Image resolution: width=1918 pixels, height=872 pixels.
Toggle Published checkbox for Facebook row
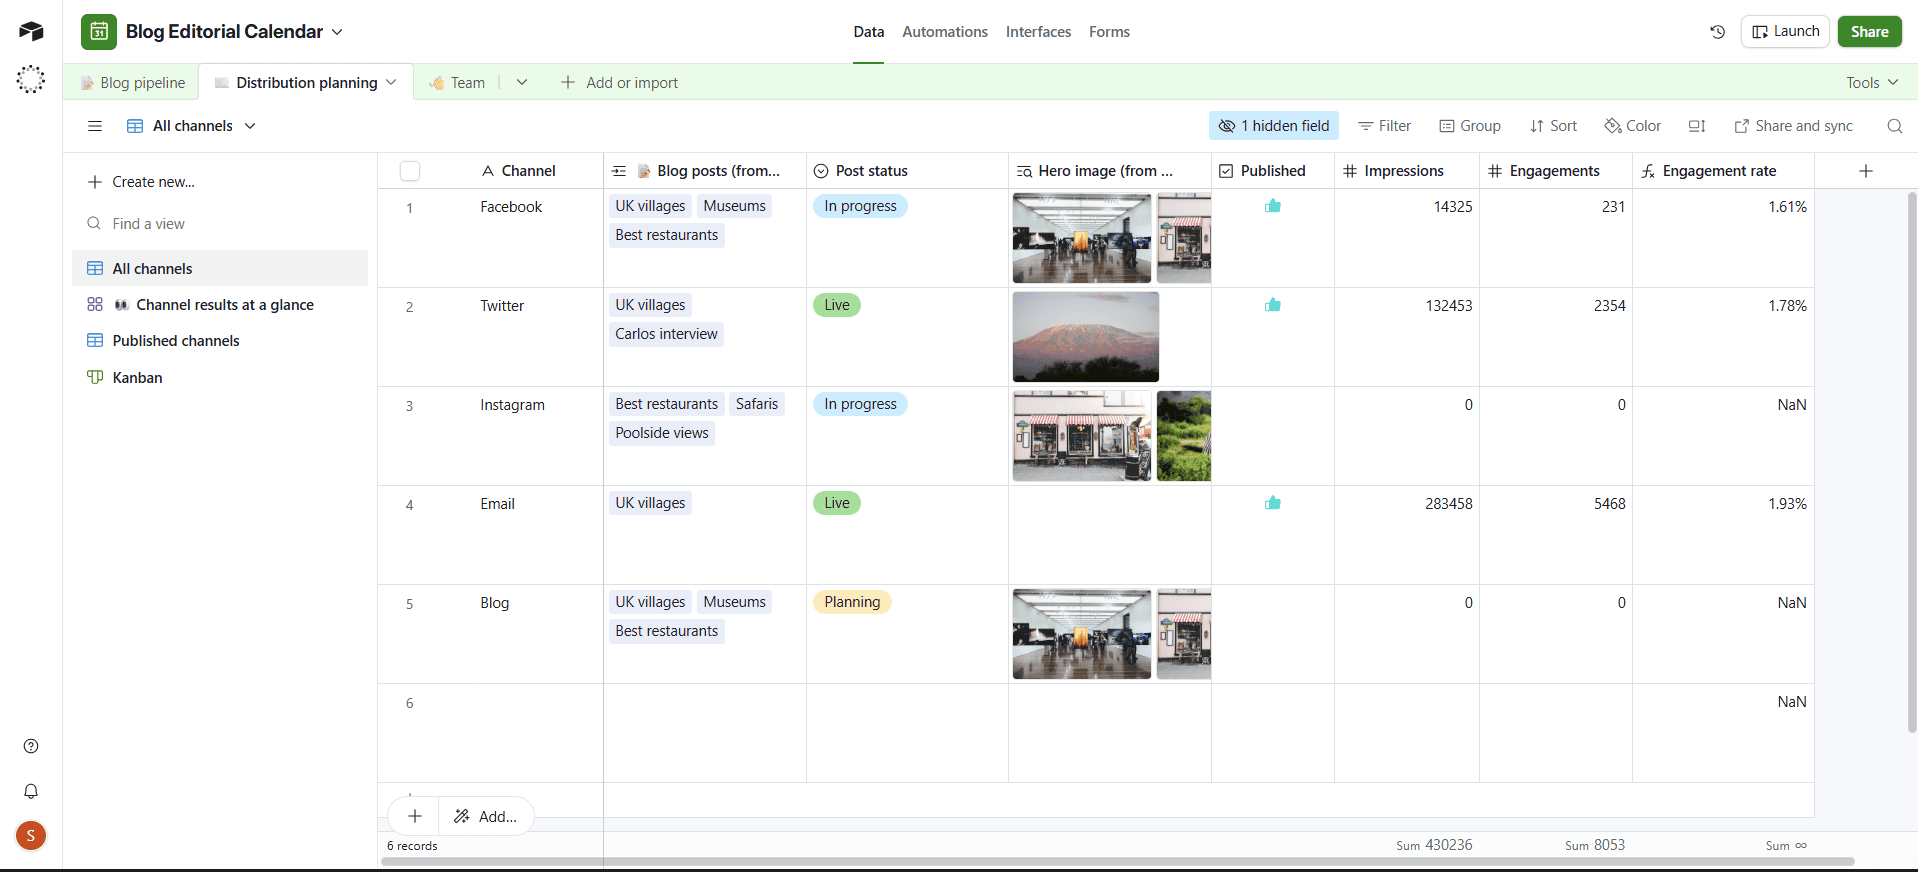pos(1272,206)
